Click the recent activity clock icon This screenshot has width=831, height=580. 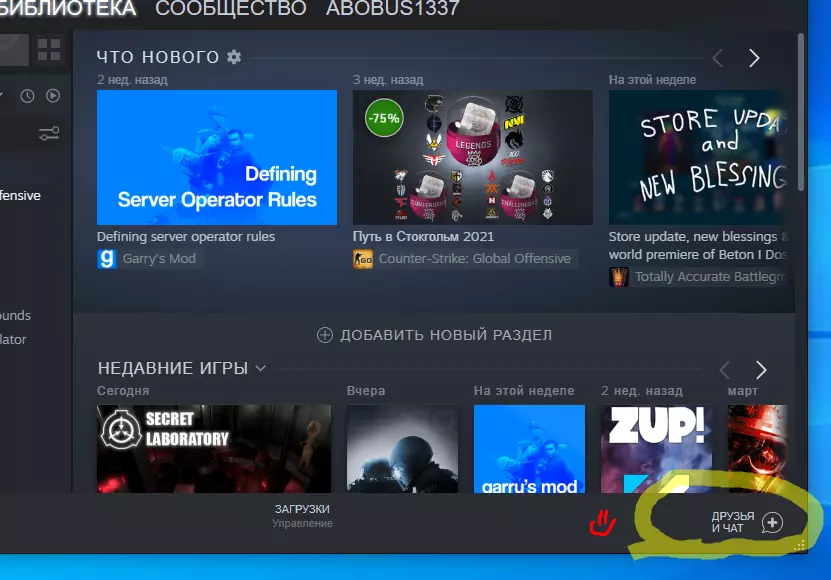pos(27,96)
